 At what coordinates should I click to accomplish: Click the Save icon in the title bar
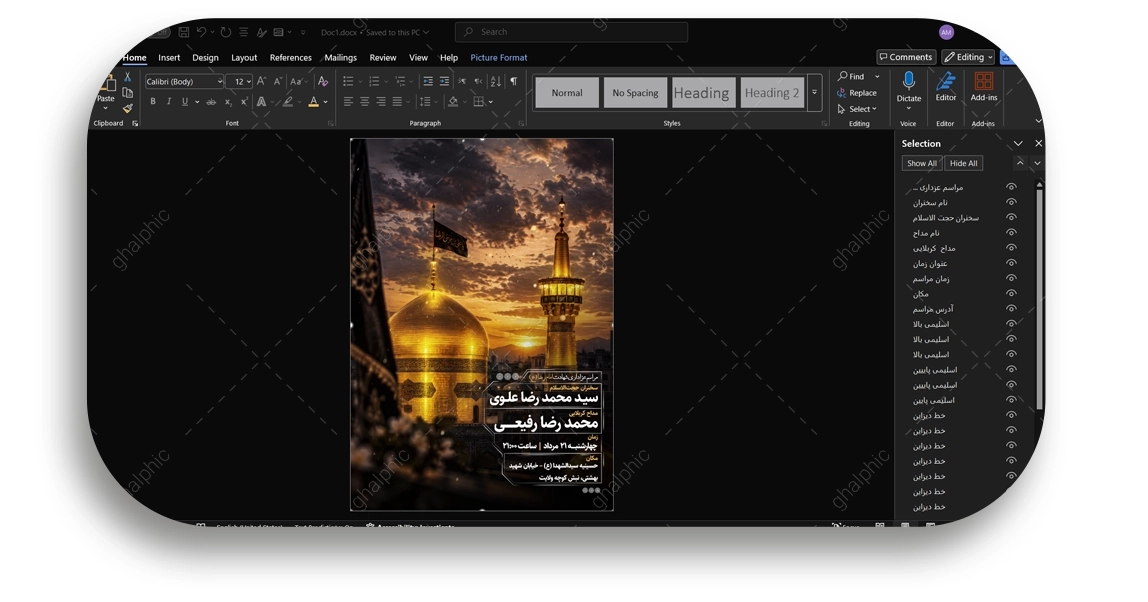tap(184, 32)
